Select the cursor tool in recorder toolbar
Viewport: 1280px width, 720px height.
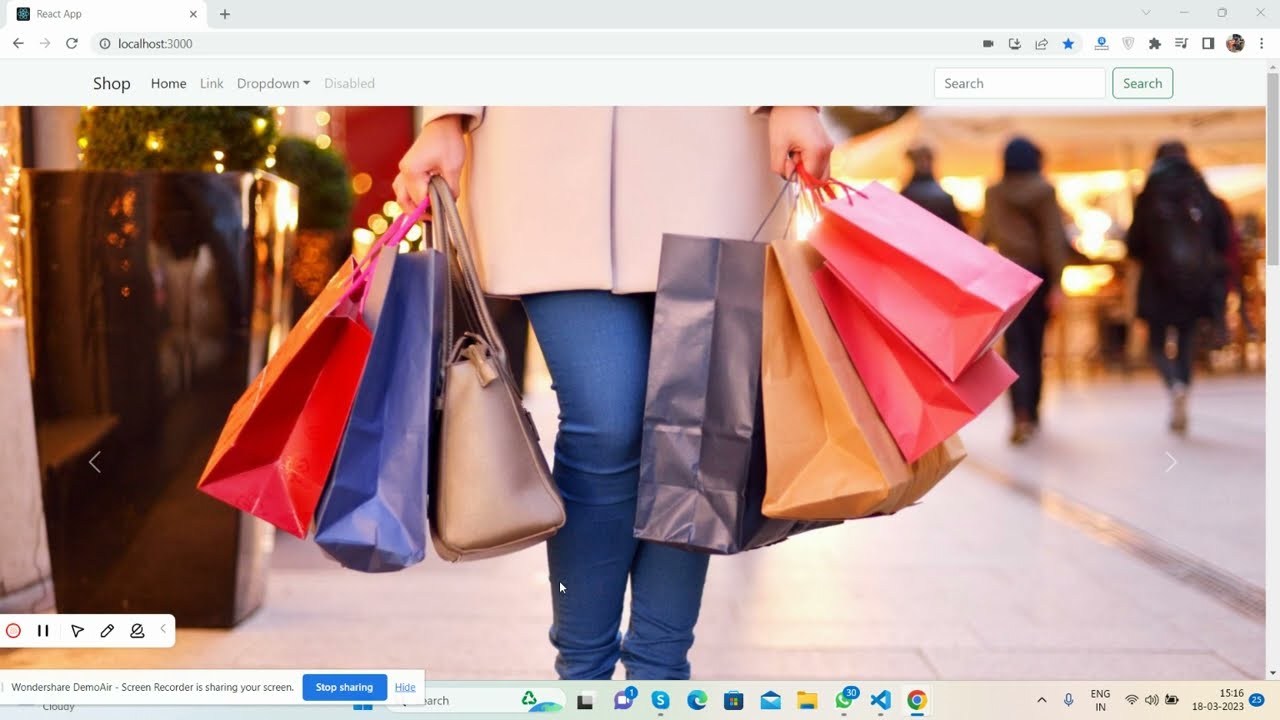[77, 631]
